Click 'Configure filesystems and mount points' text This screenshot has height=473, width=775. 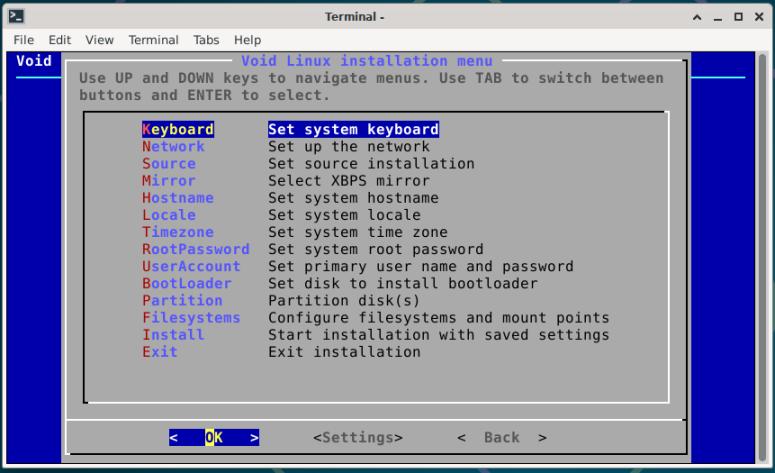pyautogui.click(x=439, y=318)
